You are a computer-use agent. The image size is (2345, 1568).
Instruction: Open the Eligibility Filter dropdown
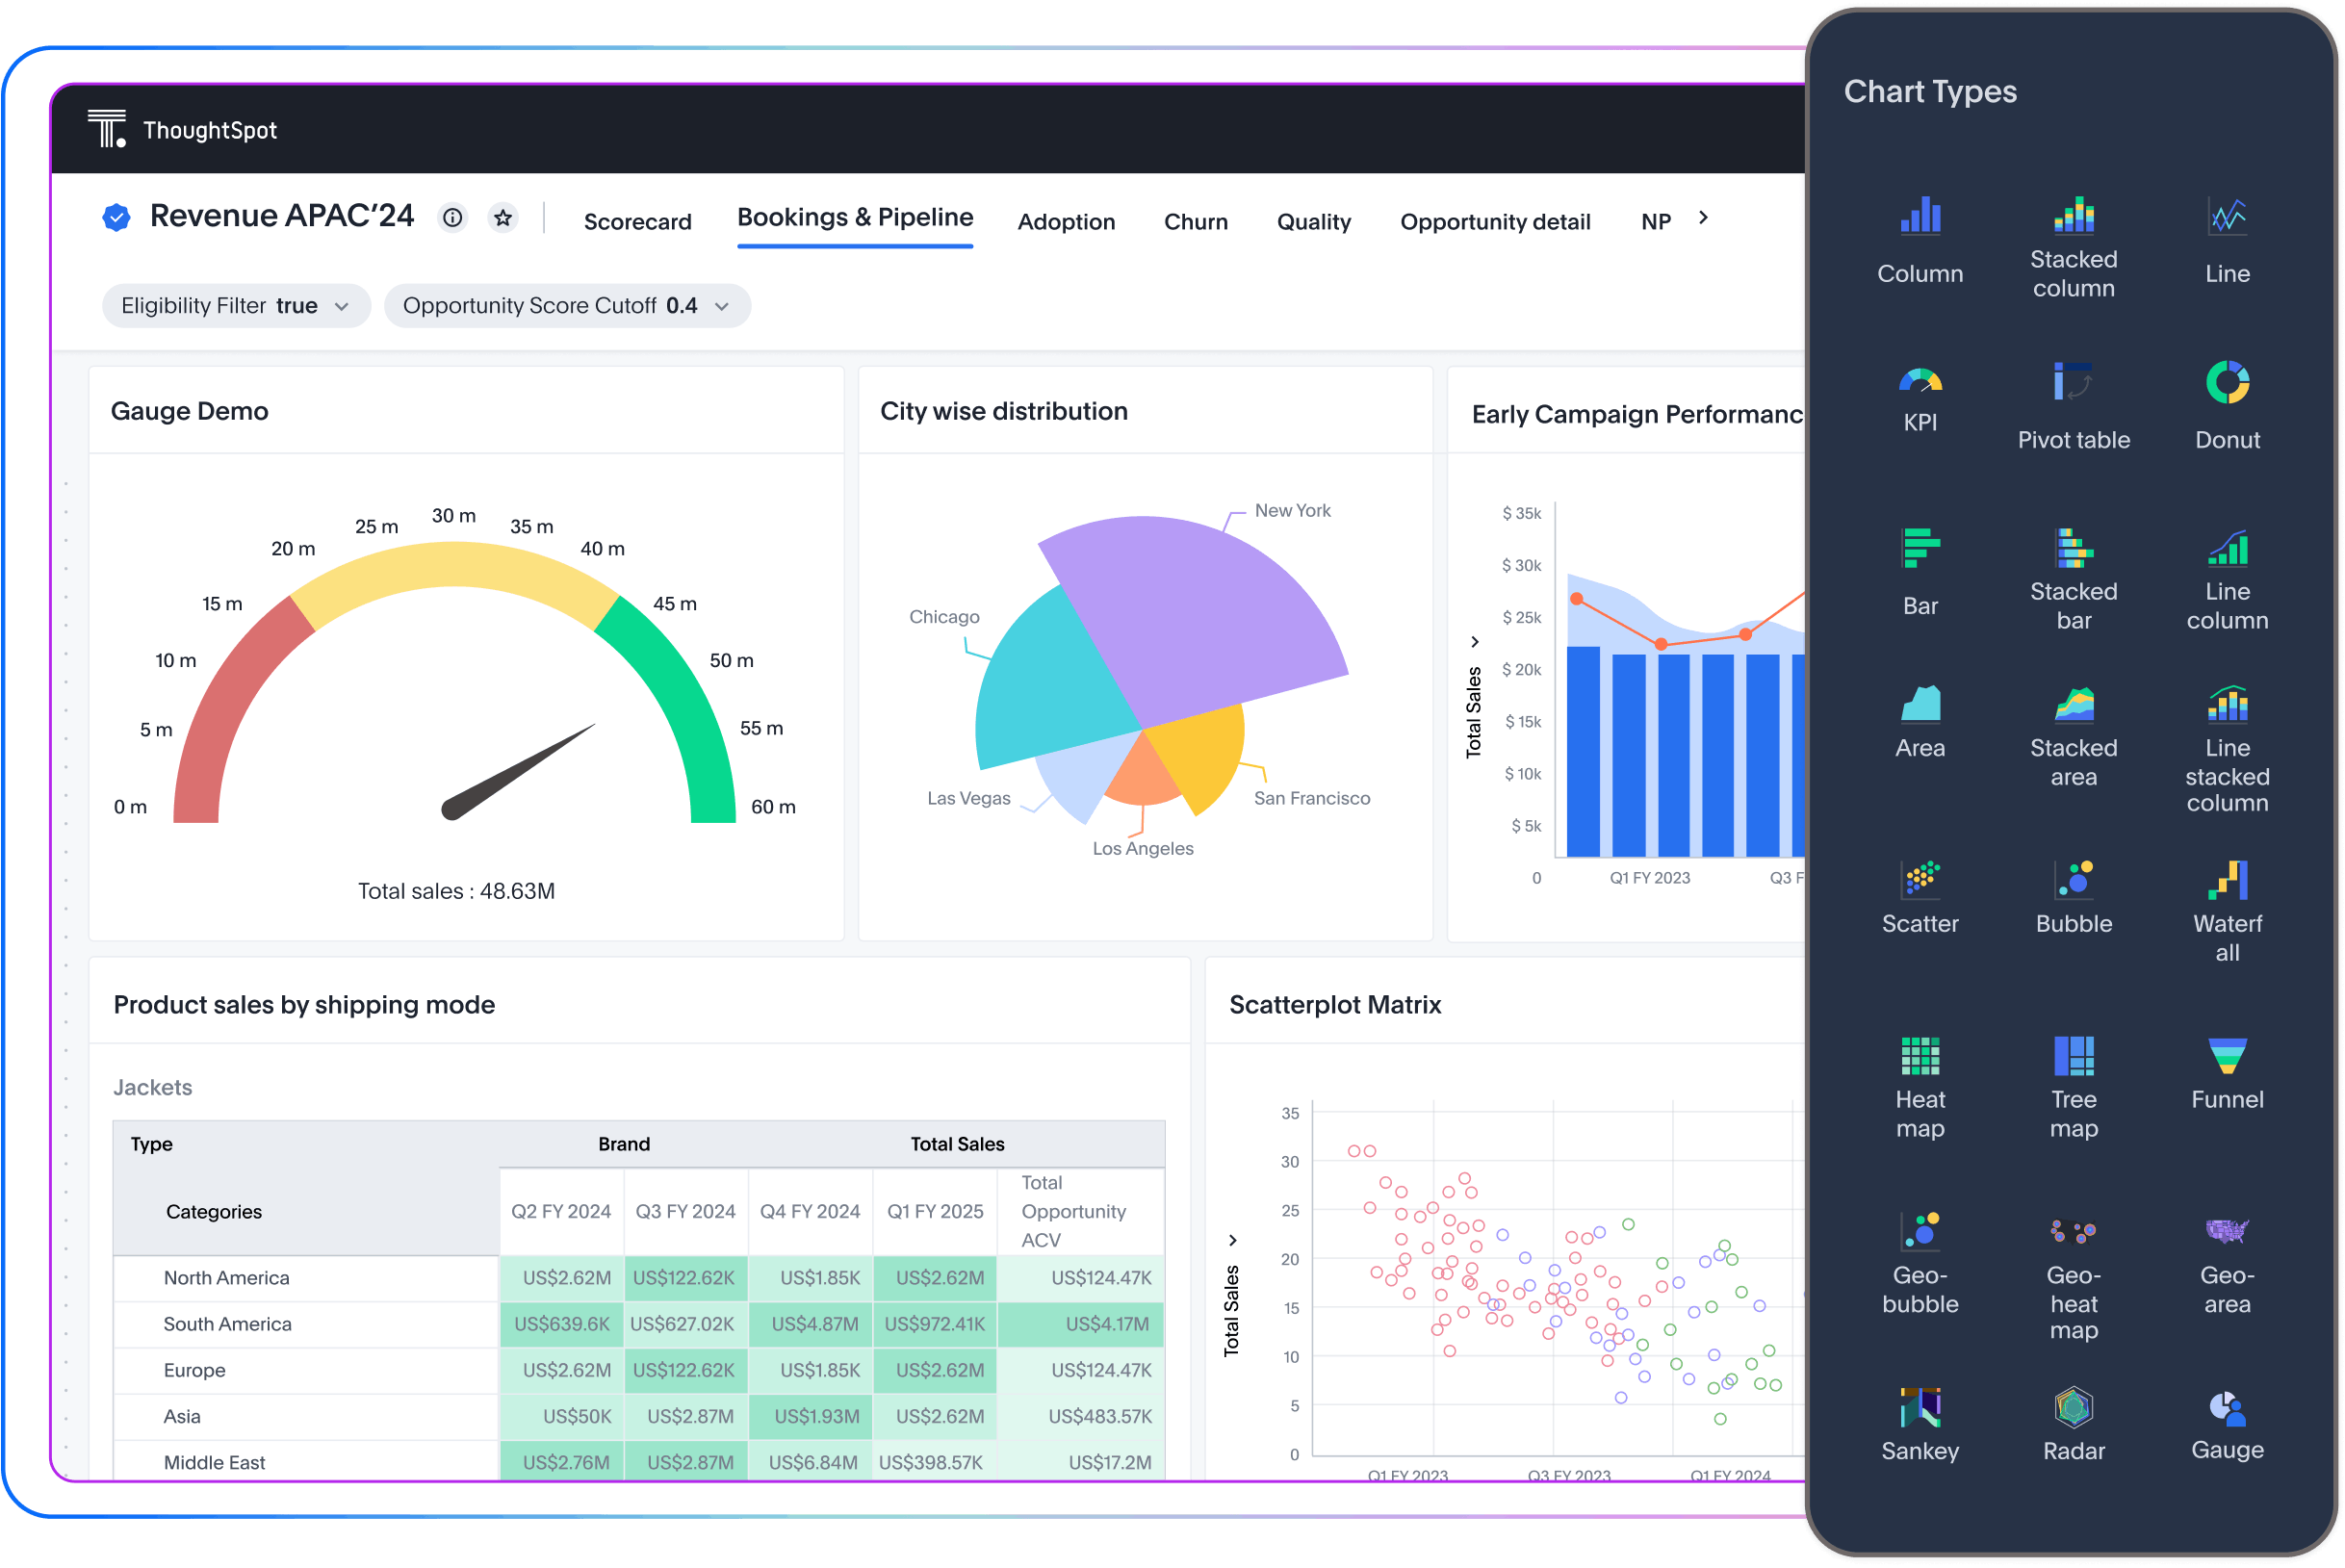[x=342, y=306]
